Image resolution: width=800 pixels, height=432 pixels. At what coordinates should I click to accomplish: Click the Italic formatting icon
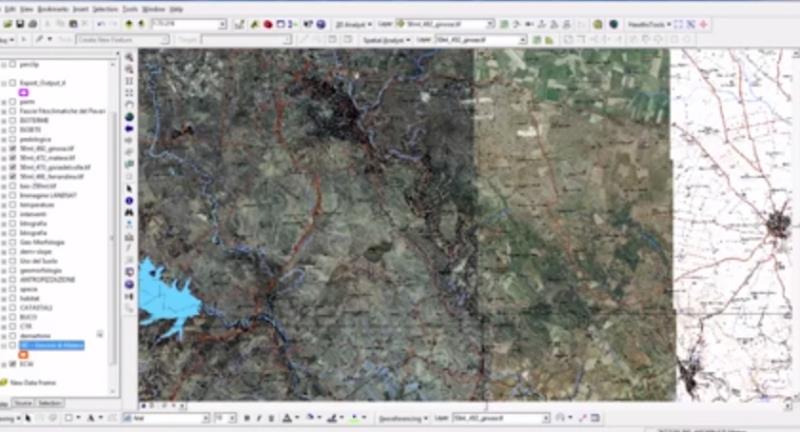[259, 418]
